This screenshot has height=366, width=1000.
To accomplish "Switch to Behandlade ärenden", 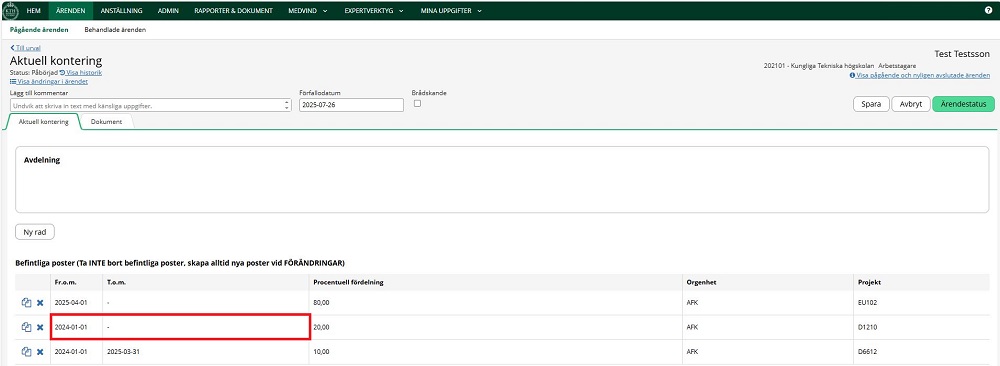I will (115, 30).
